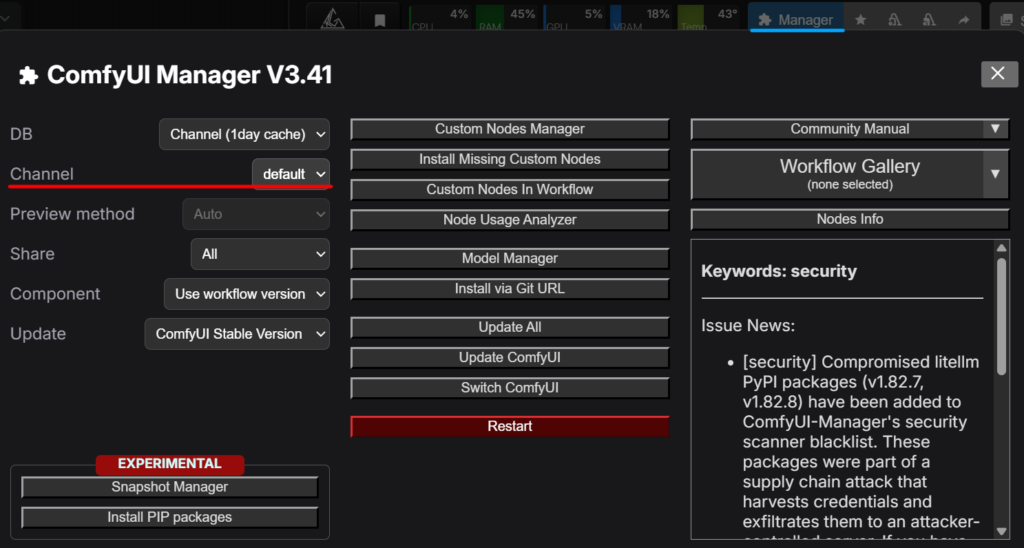Expand the Workflow Gallery dropdown arrow
Image resolution: width=1024 pixels, height=548 pixels.
point(995,174)
